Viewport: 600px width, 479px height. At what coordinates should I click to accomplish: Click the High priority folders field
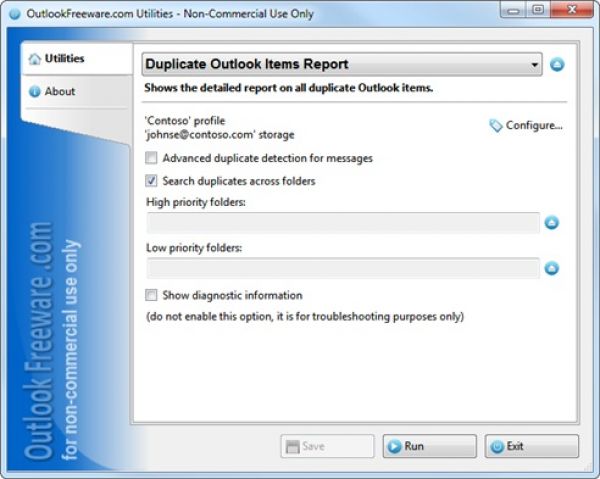pos(343,223)
